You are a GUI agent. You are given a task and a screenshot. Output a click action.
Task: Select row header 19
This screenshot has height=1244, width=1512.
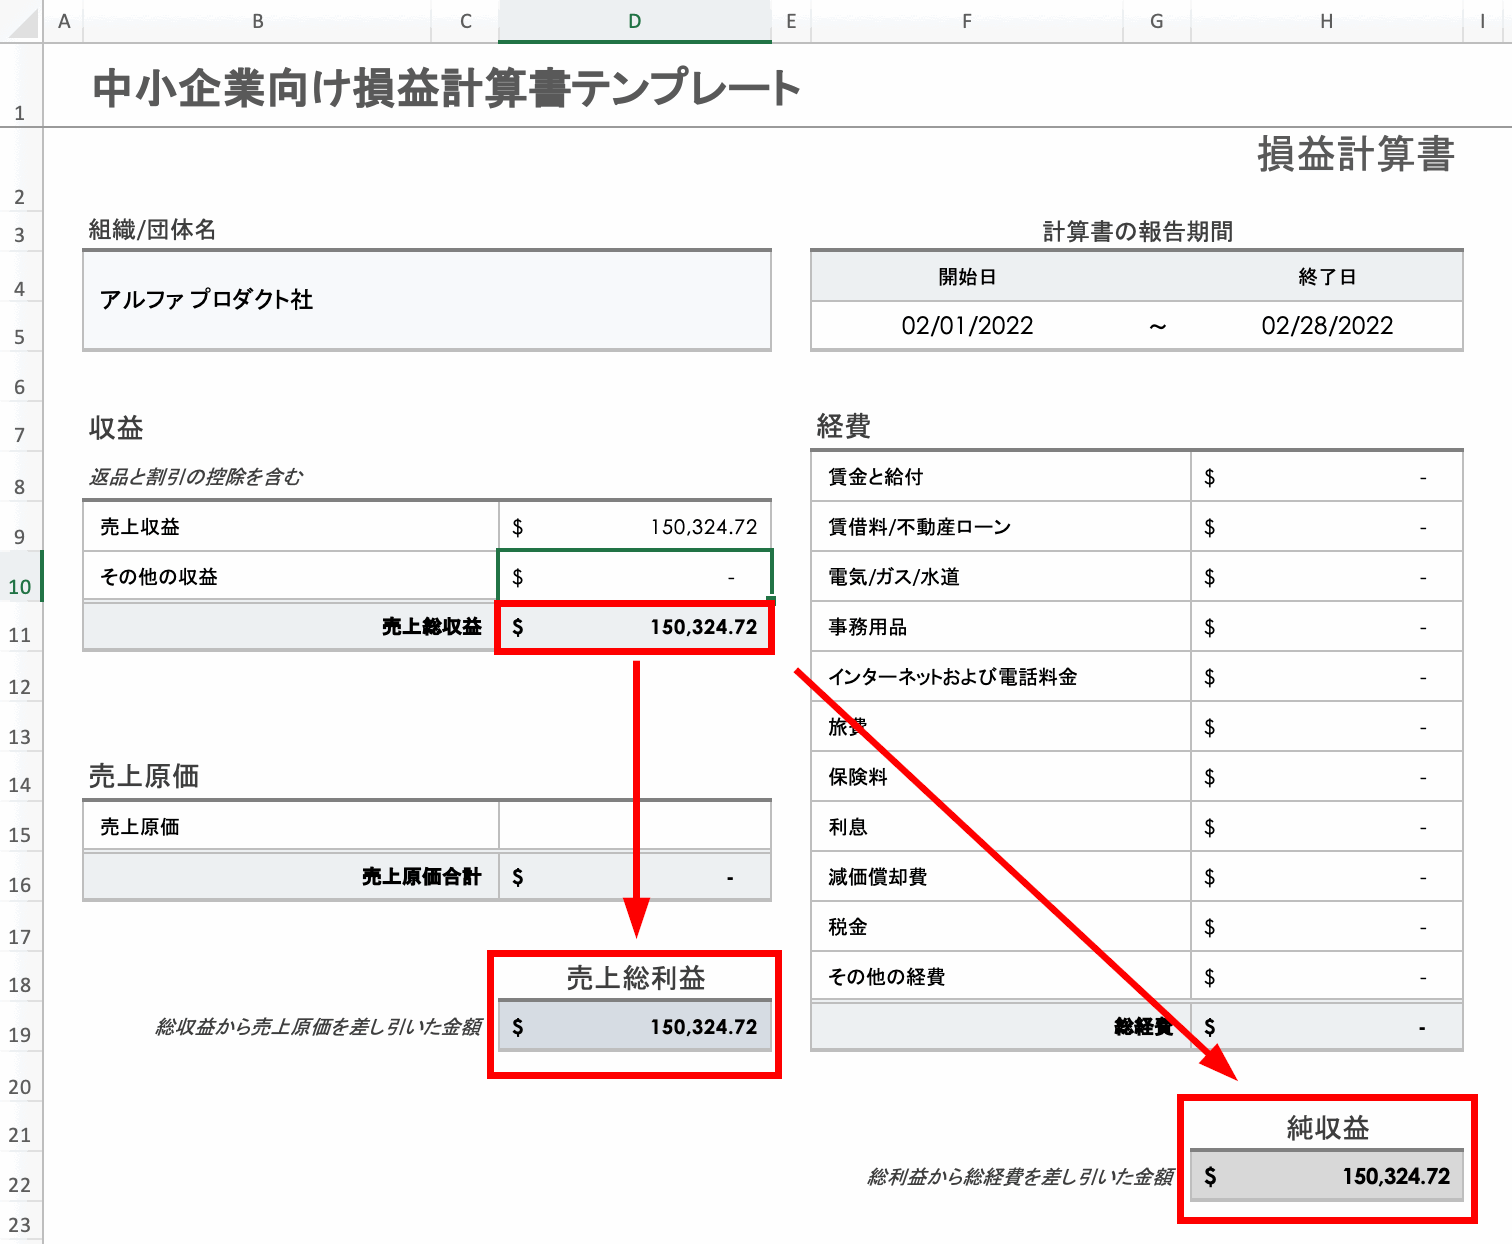[21, 1034]
